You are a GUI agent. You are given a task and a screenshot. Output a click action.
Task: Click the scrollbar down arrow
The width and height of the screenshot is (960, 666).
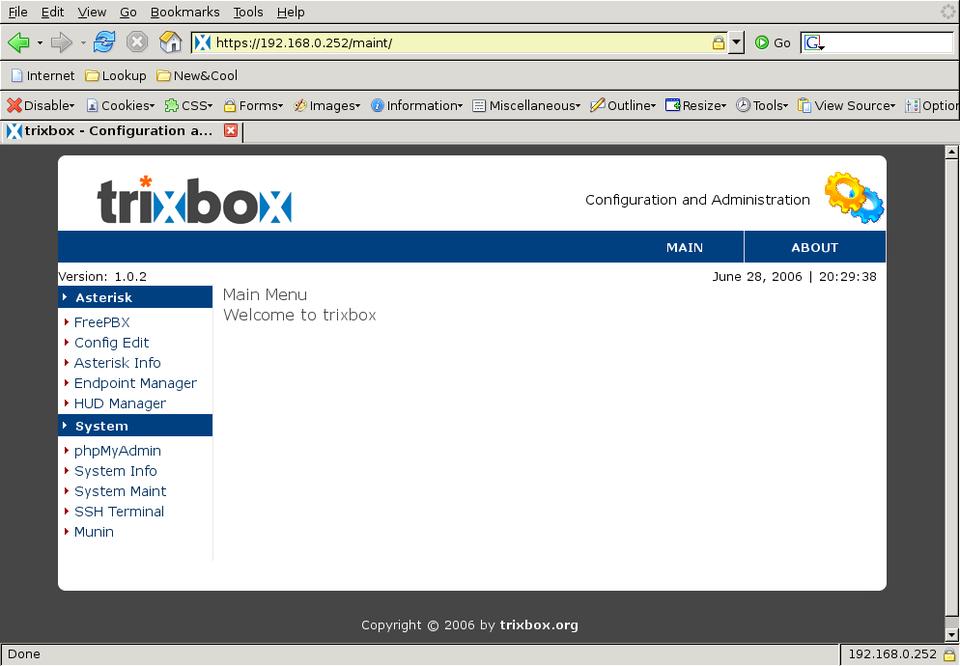point(951,635)
